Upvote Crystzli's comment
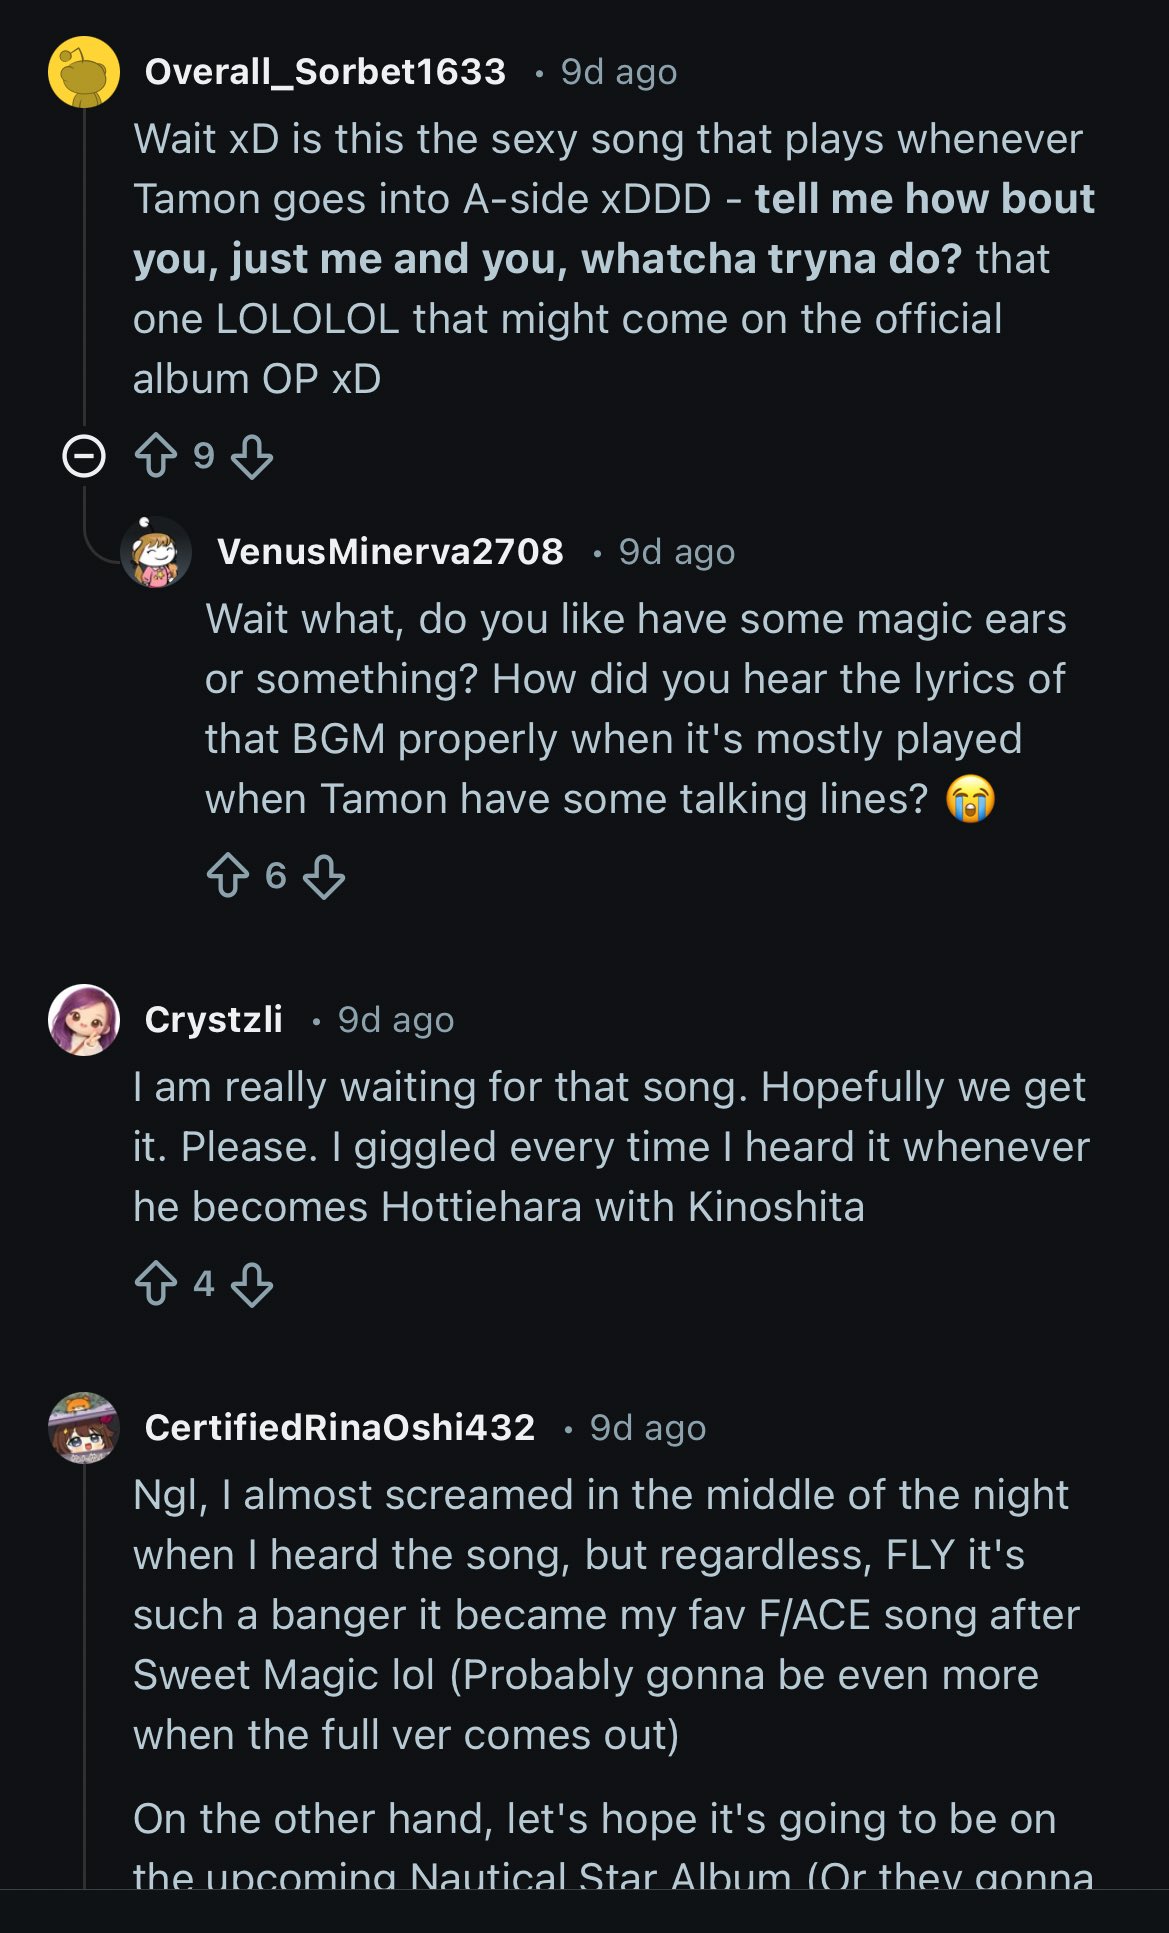Screen dimensions: 1169x1933 click(156, 1284)
